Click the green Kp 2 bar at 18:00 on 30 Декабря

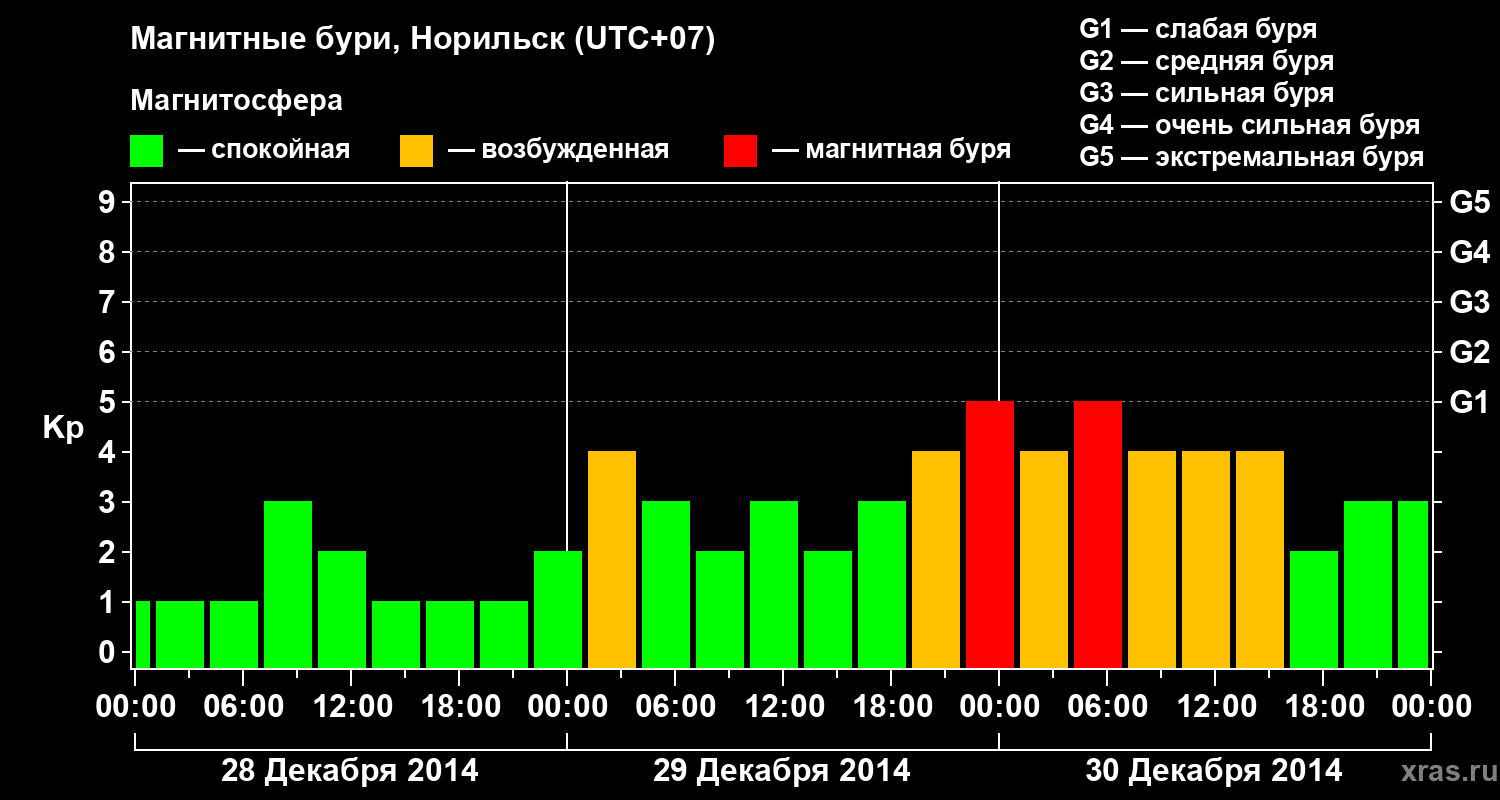coord(1314,609)
